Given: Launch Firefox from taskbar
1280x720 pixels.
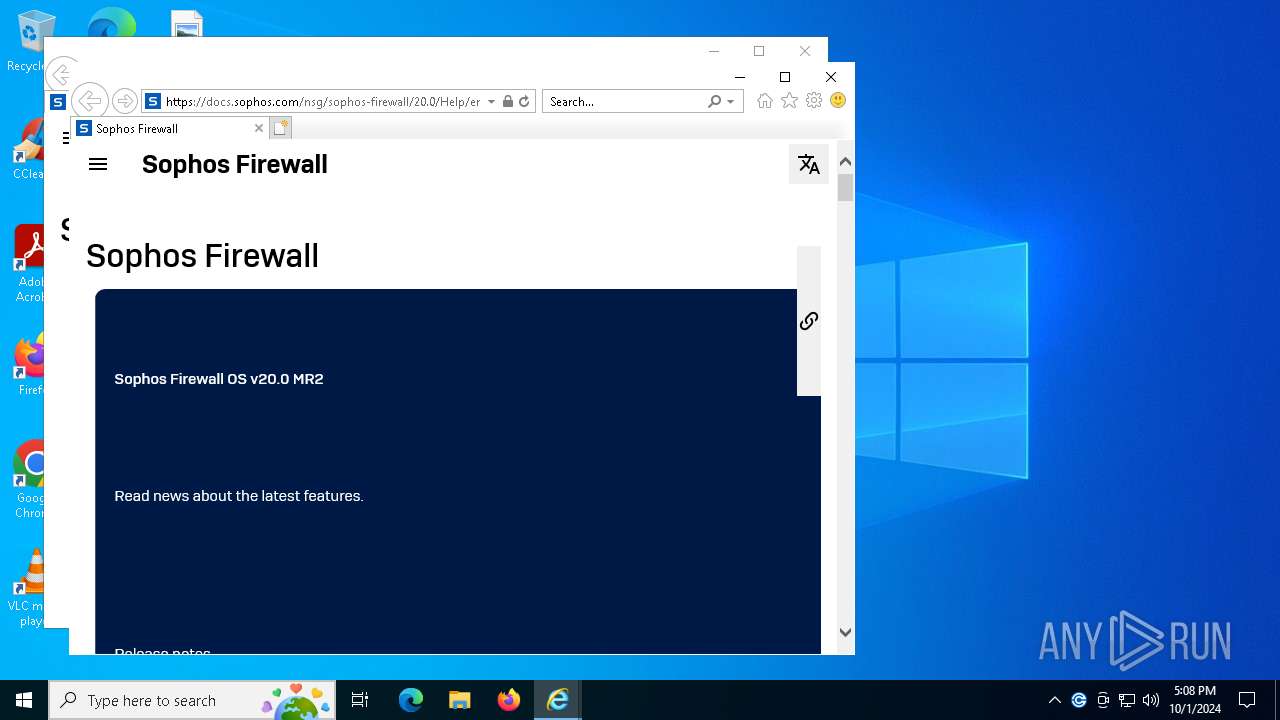Looking at the screenshot, I should pyautogui.click(x=509, y=700).
